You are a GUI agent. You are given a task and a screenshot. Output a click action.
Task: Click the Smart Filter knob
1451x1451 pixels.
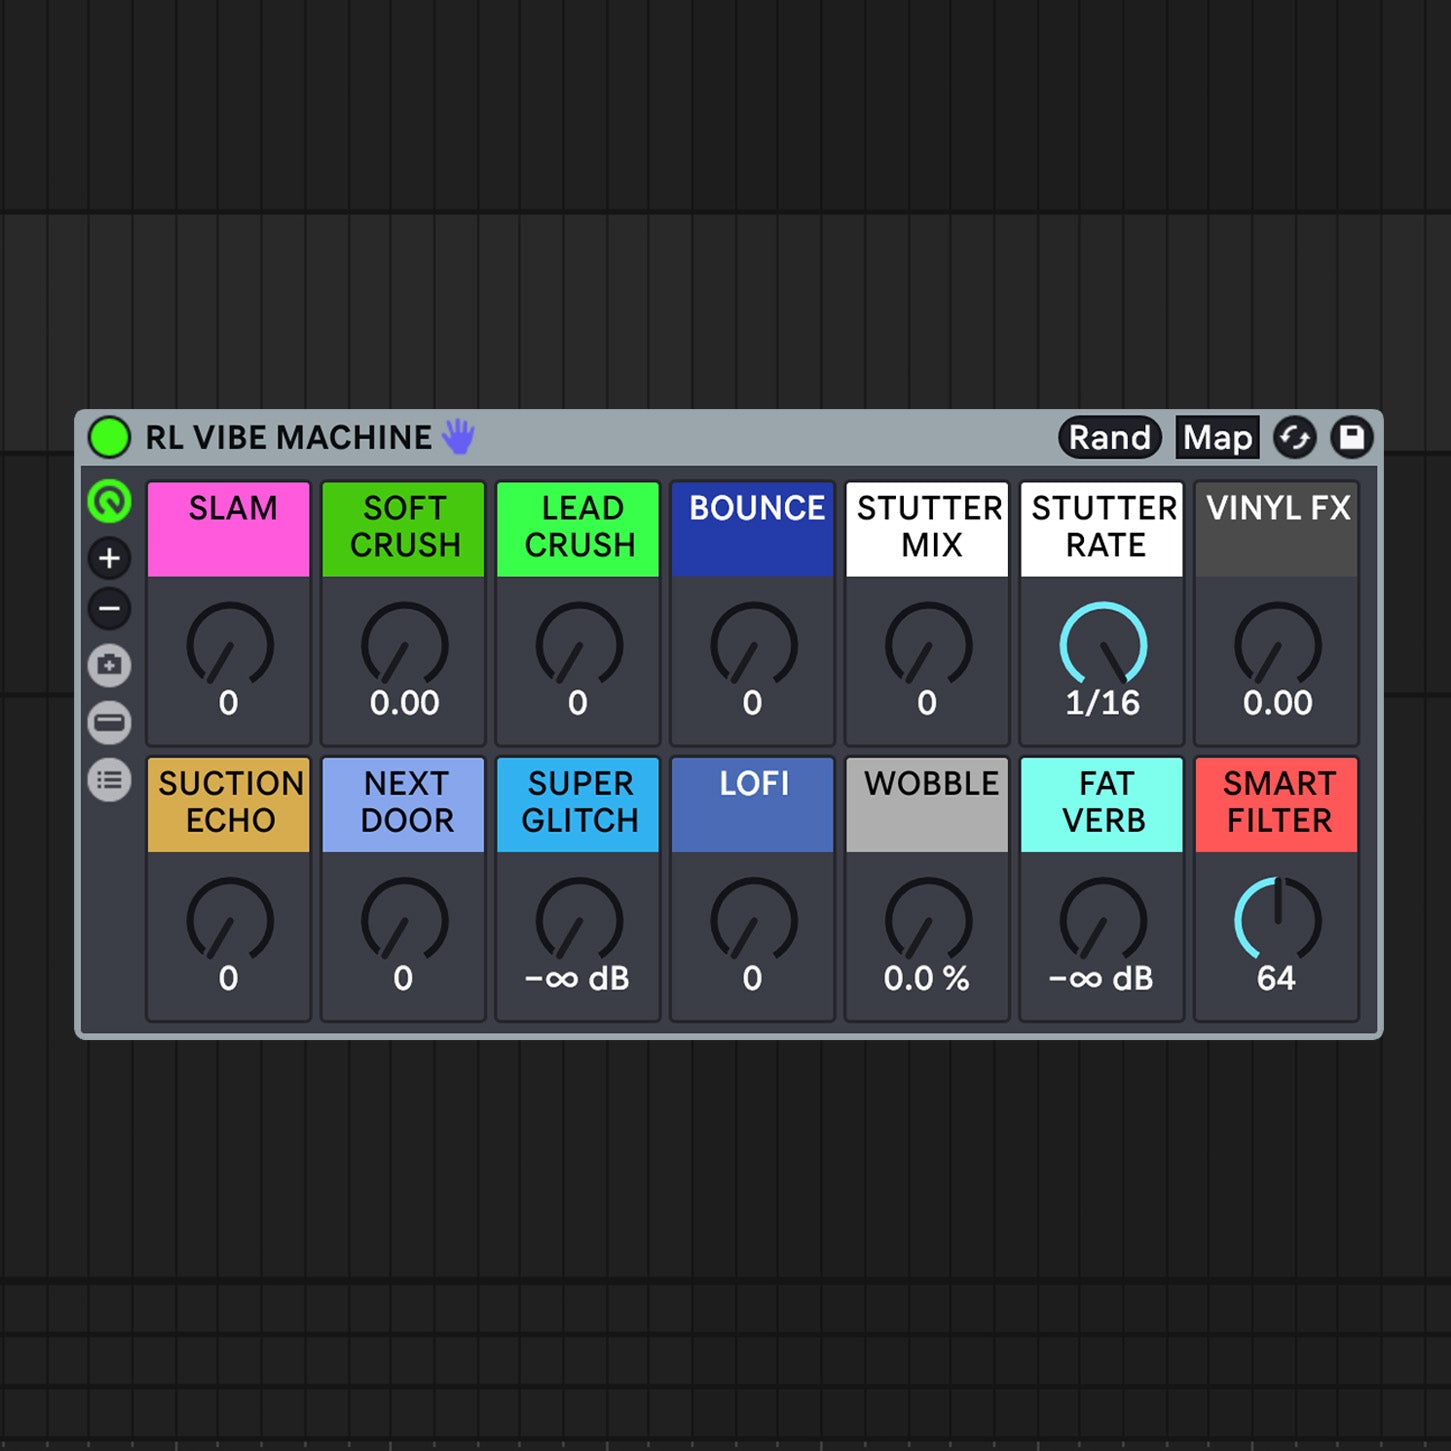pyautogui.click(x=1277, y=920)
